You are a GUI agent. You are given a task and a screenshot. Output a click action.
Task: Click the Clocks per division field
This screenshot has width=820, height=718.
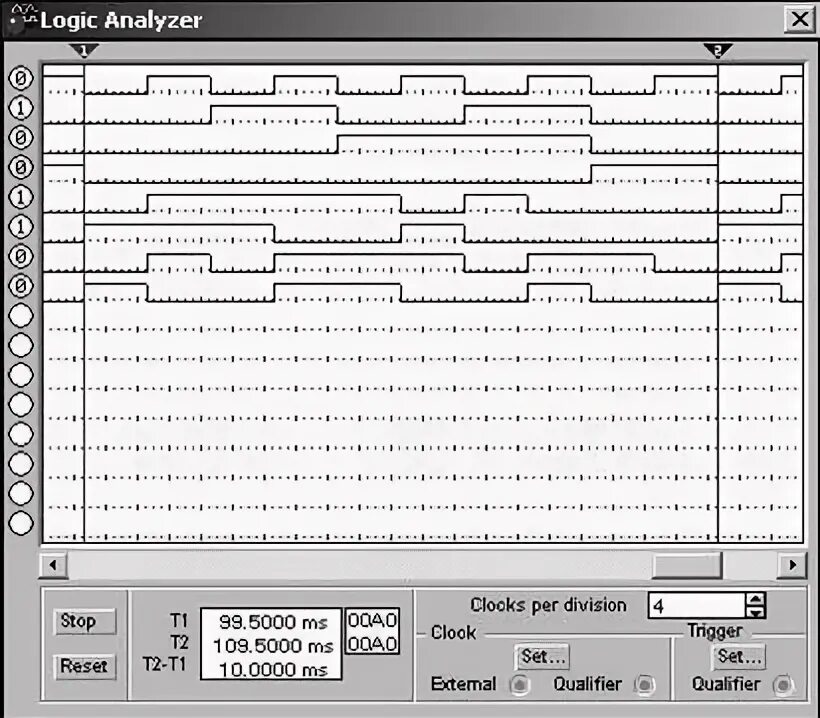[x=697, y=606]
